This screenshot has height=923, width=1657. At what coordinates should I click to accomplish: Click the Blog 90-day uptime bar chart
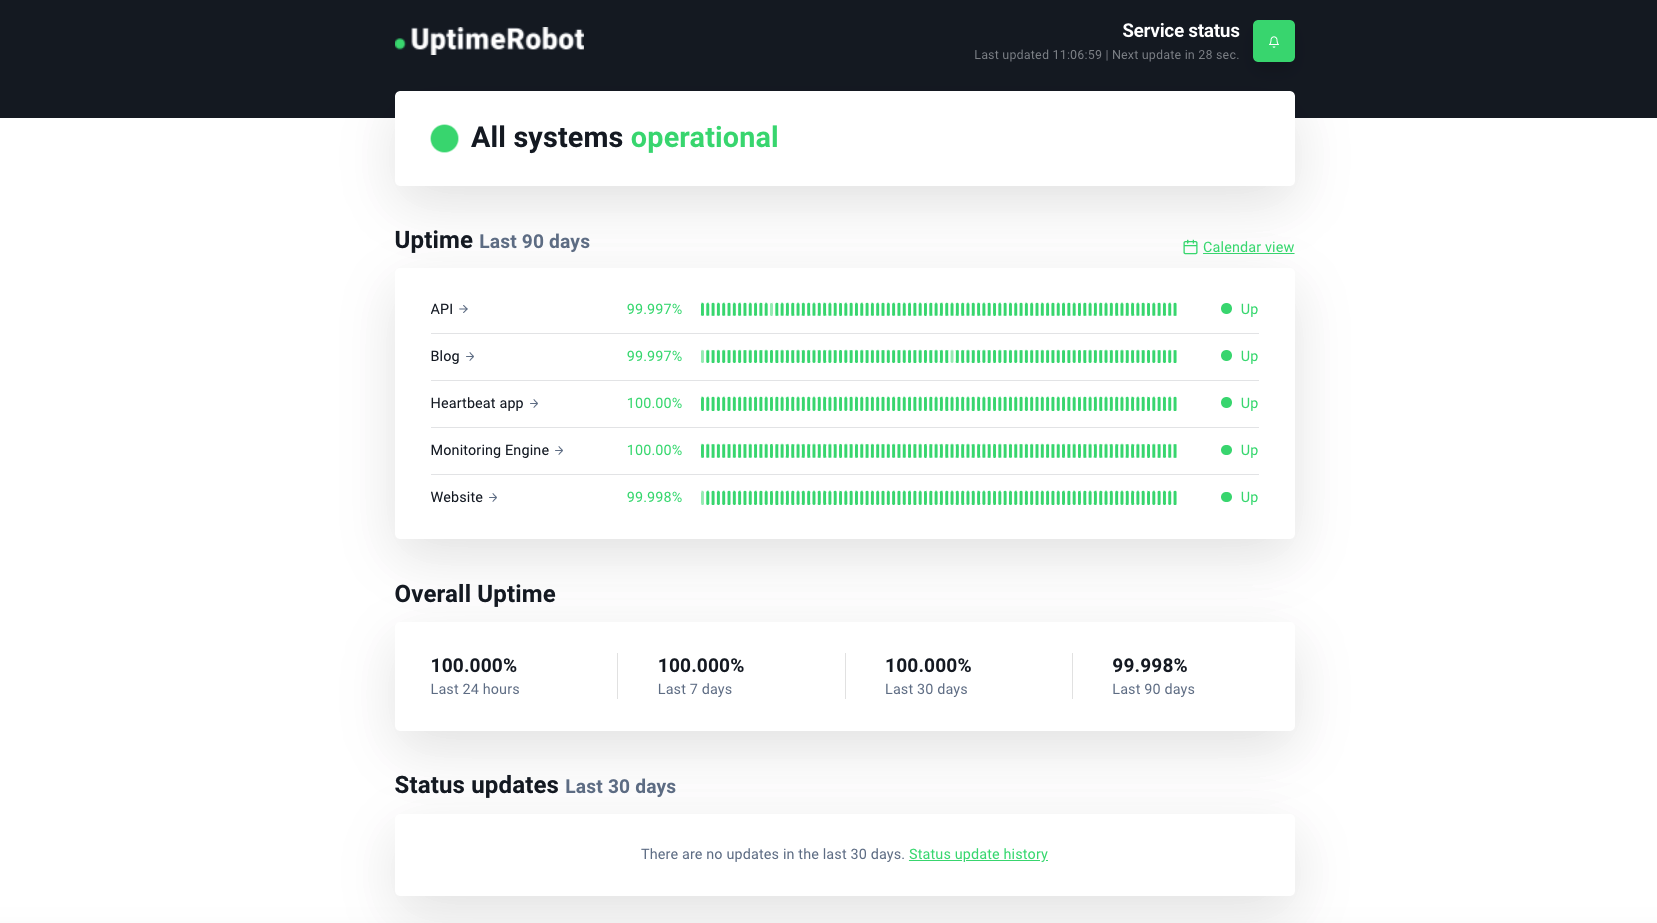939,356
